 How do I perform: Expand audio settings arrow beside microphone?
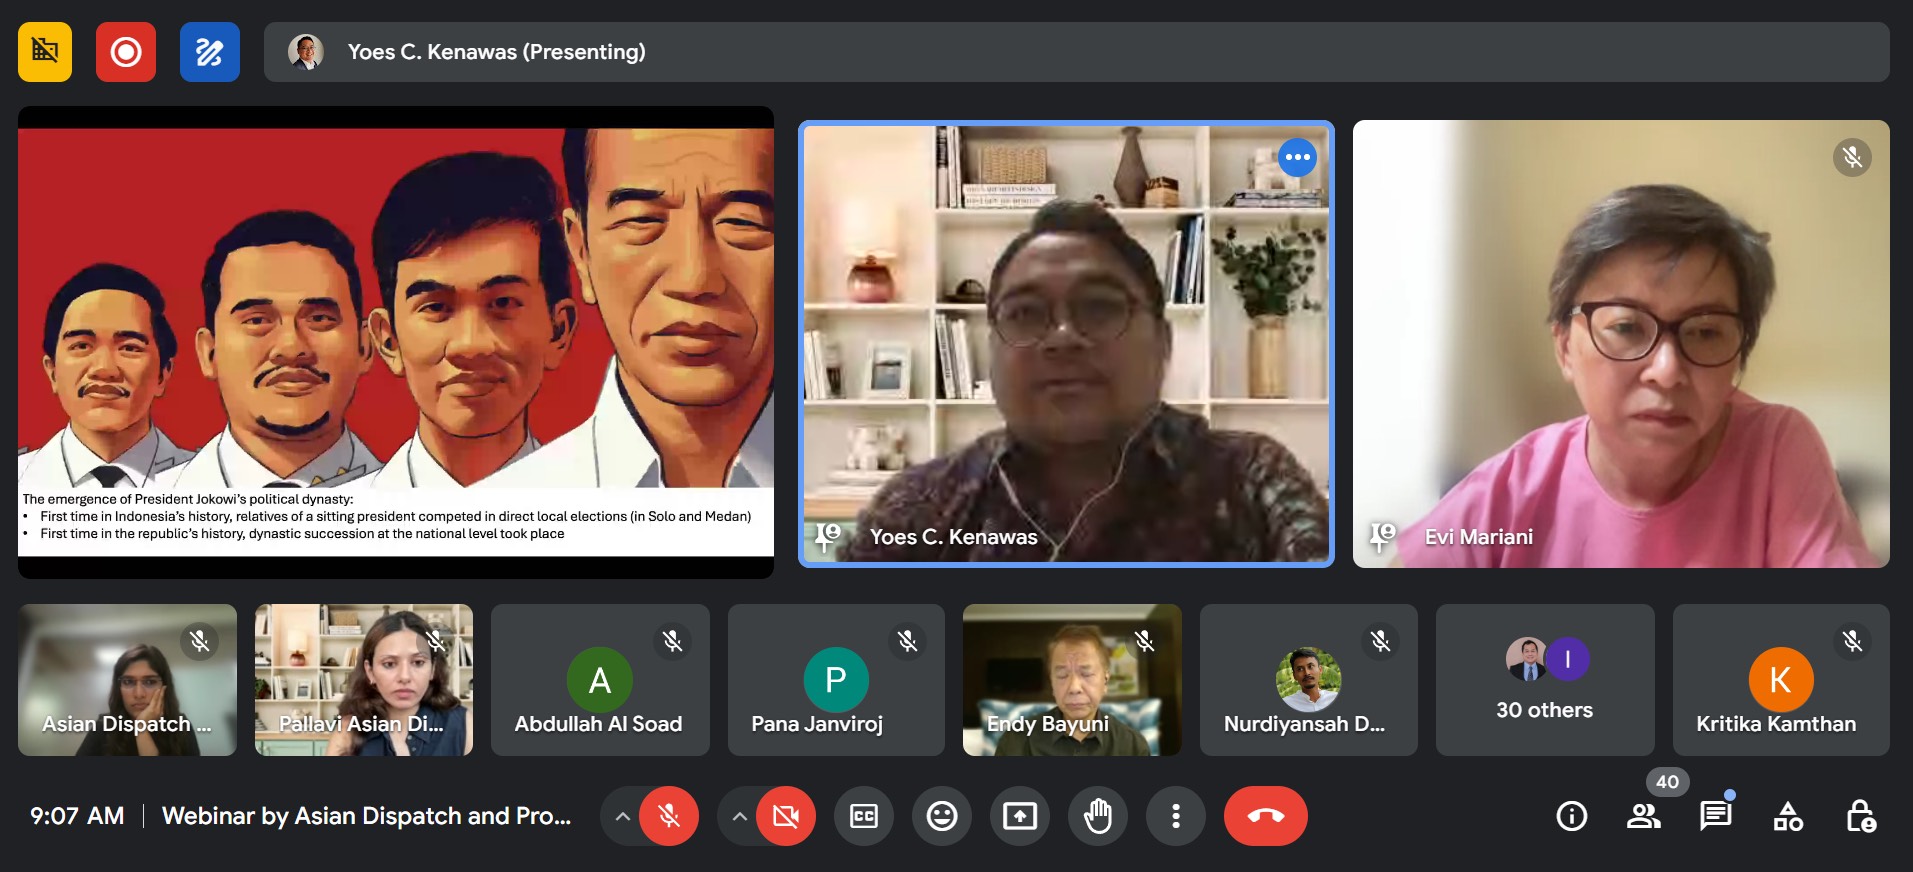pyautogui.click(x=622, y=816)
